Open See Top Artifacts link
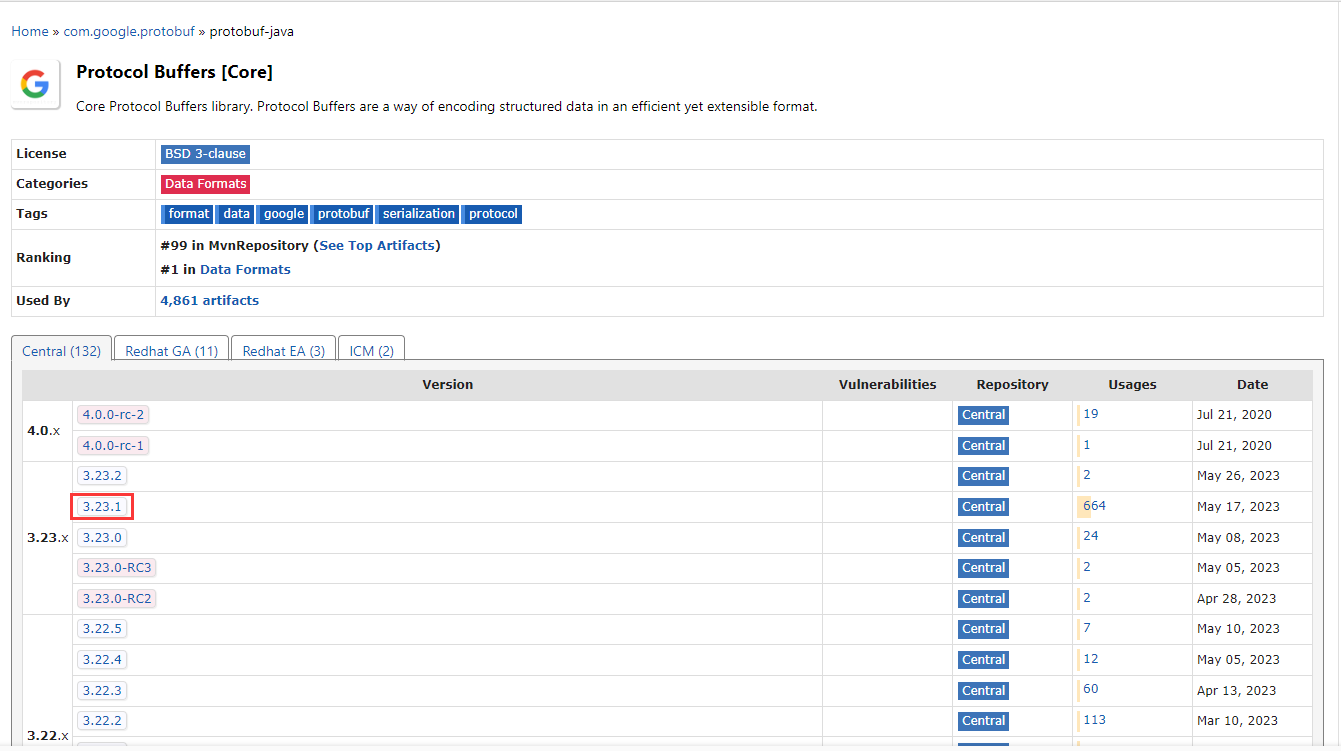This screenshot has width=1341, height=751. [377, 245]
